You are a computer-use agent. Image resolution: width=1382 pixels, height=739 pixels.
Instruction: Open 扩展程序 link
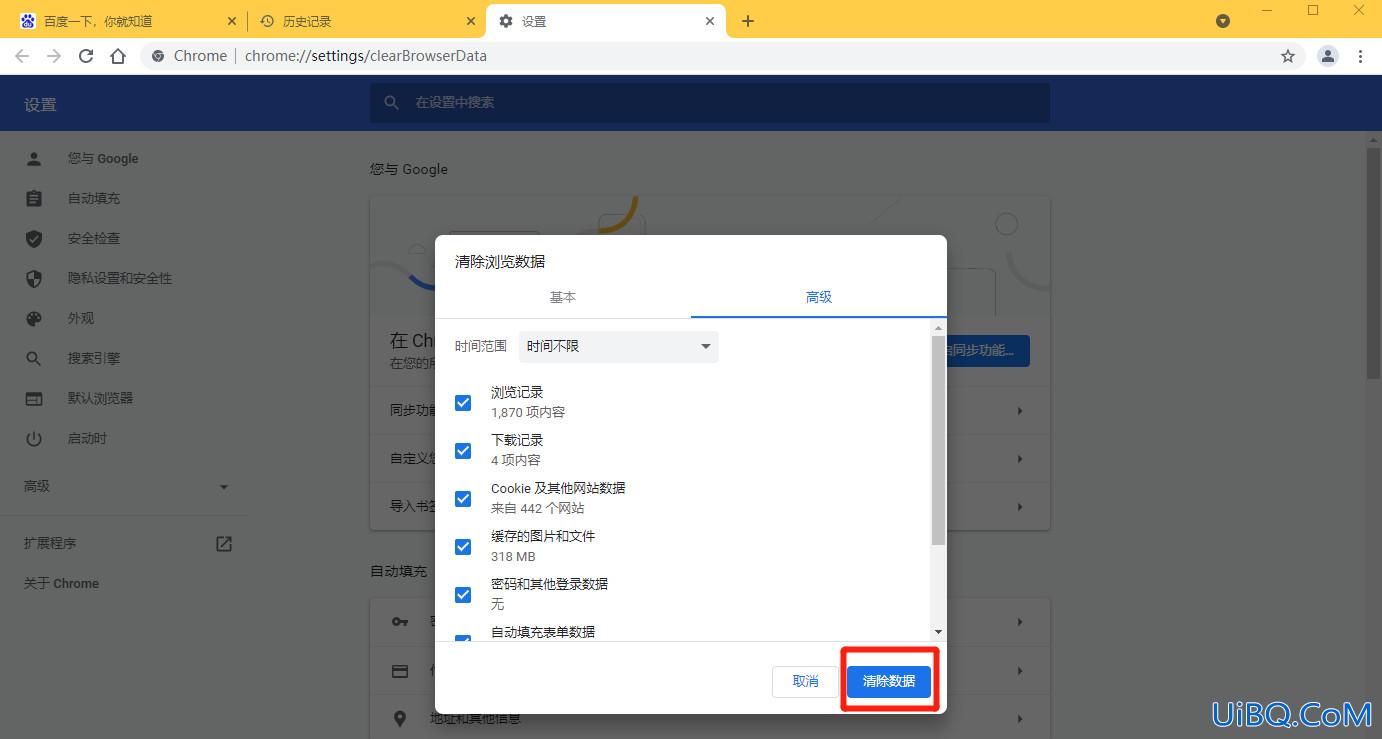coord(50,543)
